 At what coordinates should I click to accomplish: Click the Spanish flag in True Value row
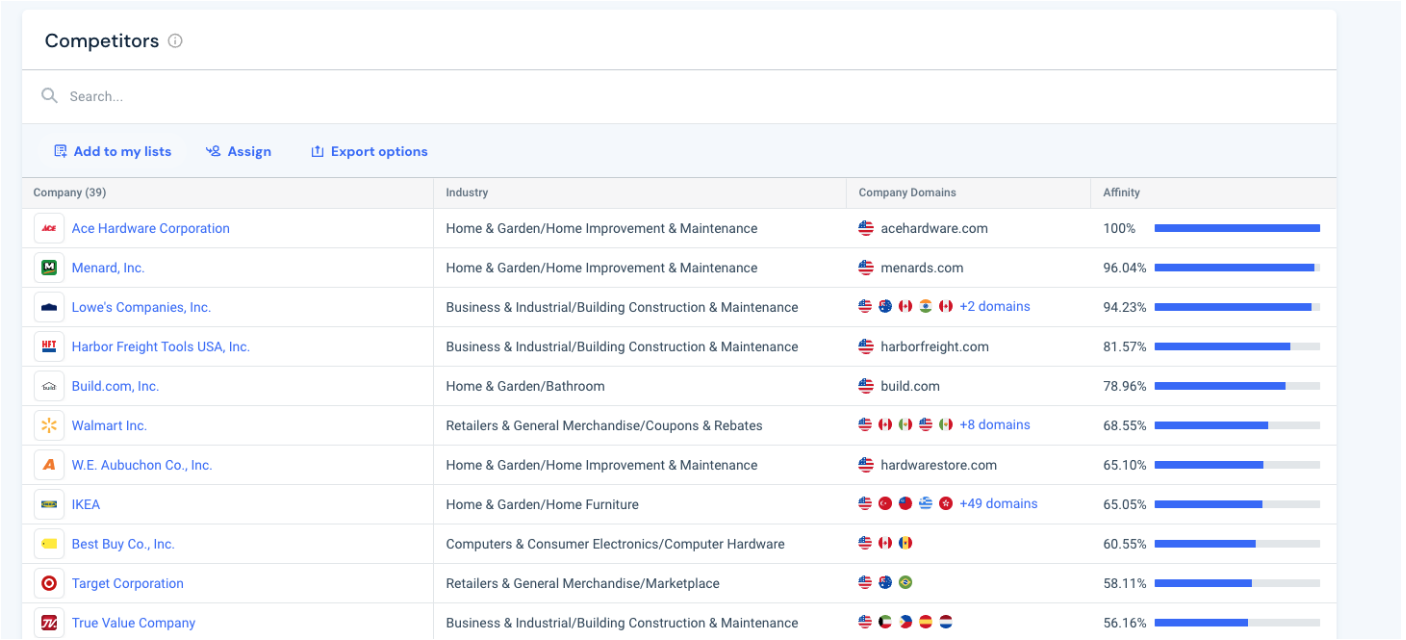point(926,622)
